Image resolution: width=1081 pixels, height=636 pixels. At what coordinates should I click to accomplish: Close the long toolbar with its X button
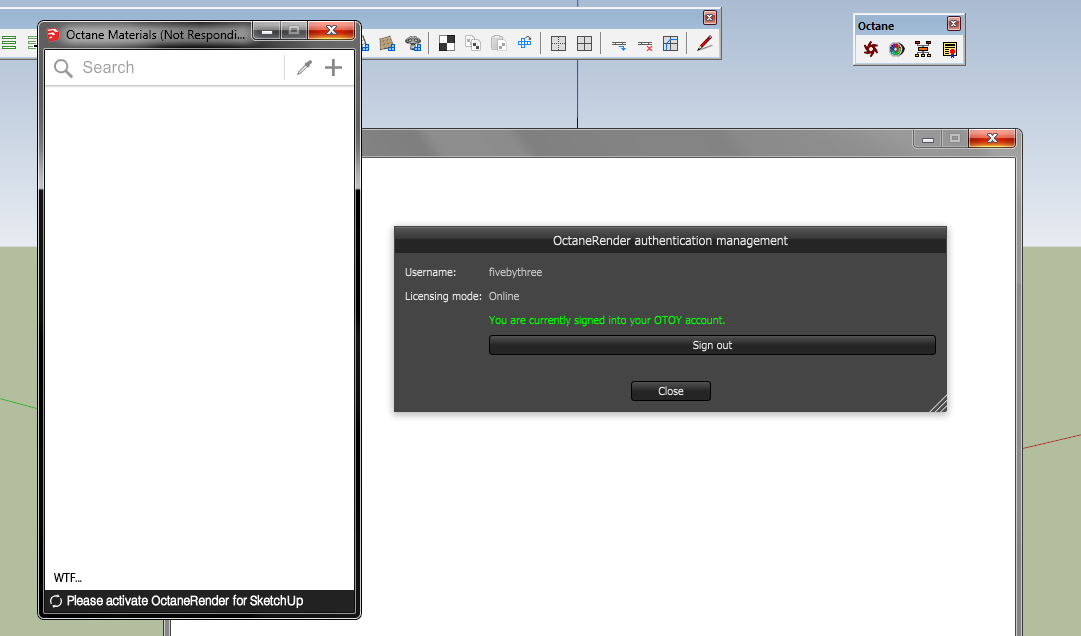[709, 18]
